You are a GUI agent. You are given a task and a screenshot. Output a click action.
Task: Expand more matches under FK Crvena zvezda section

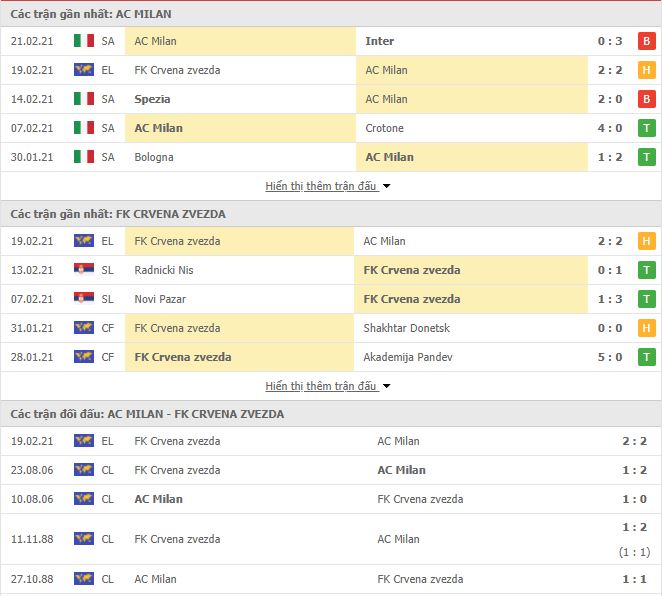click(x=328, y=386)
